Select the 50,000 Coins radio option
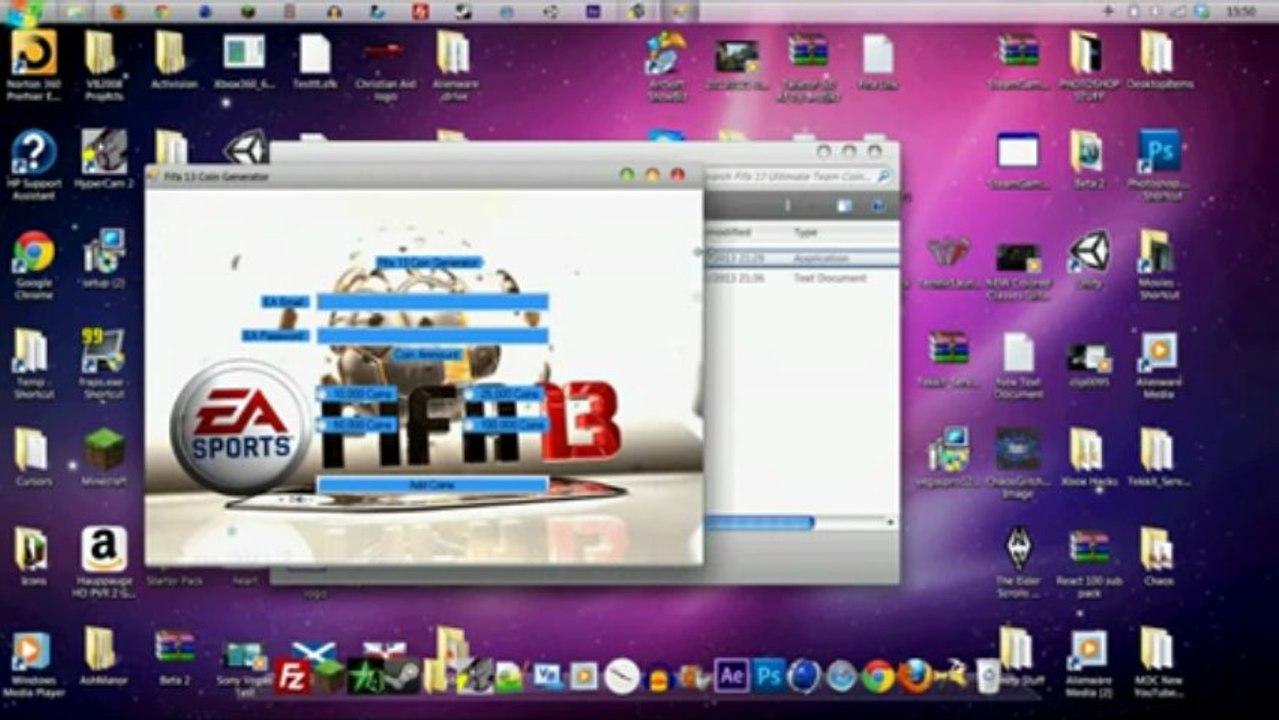The width and height of the screenshot is (1279, 720). [357, 425]
